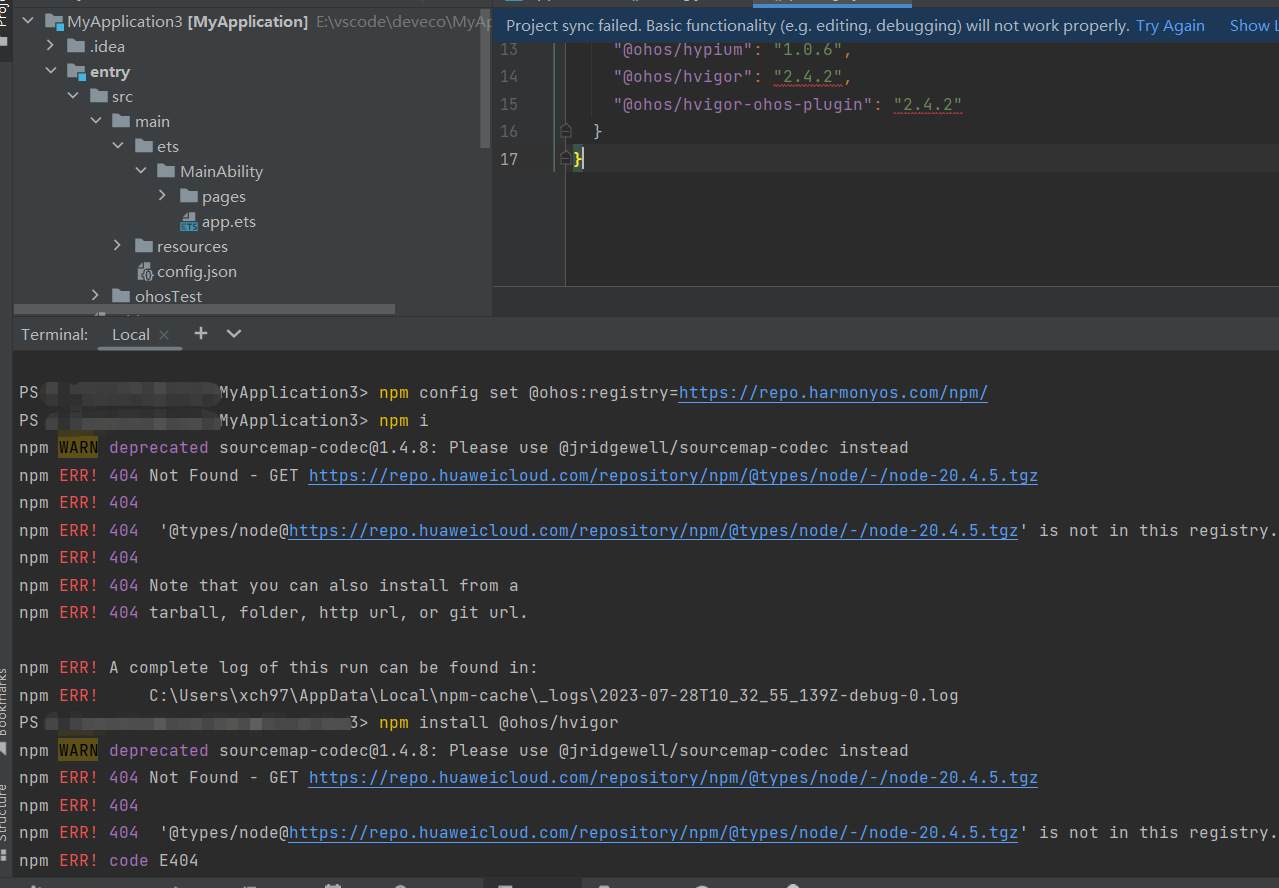The width and height of the screenshot is (1279, 888).
Task: Place cursor at closing brace on line 17
Action: [x=578, y=158]
